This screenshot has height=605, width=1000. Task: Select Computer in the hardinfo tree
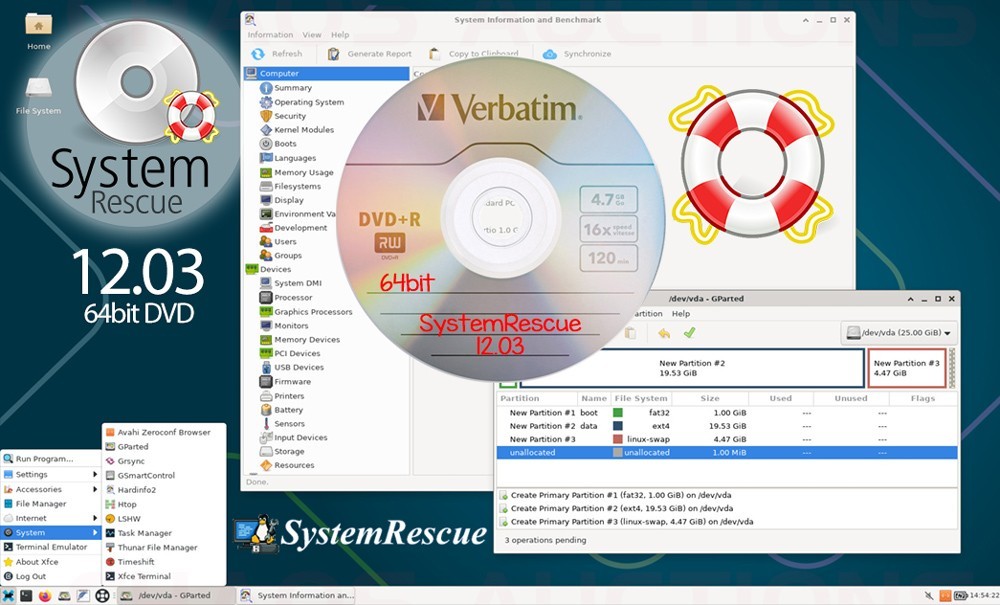(327, 74)
